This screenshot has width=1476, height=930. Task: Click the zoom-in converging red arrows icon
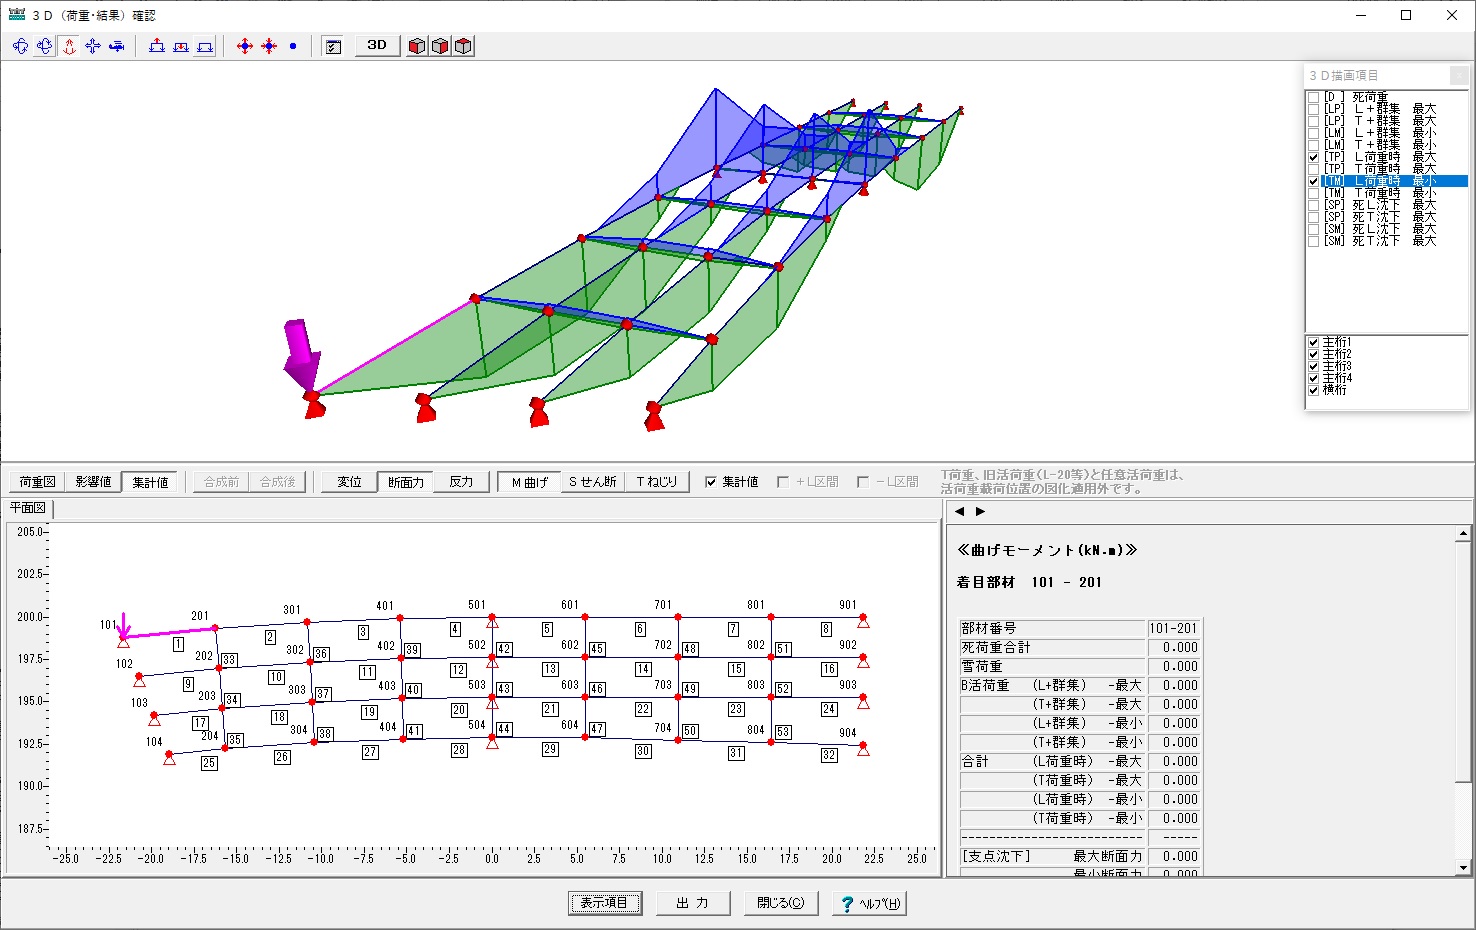tap(269, 46)
